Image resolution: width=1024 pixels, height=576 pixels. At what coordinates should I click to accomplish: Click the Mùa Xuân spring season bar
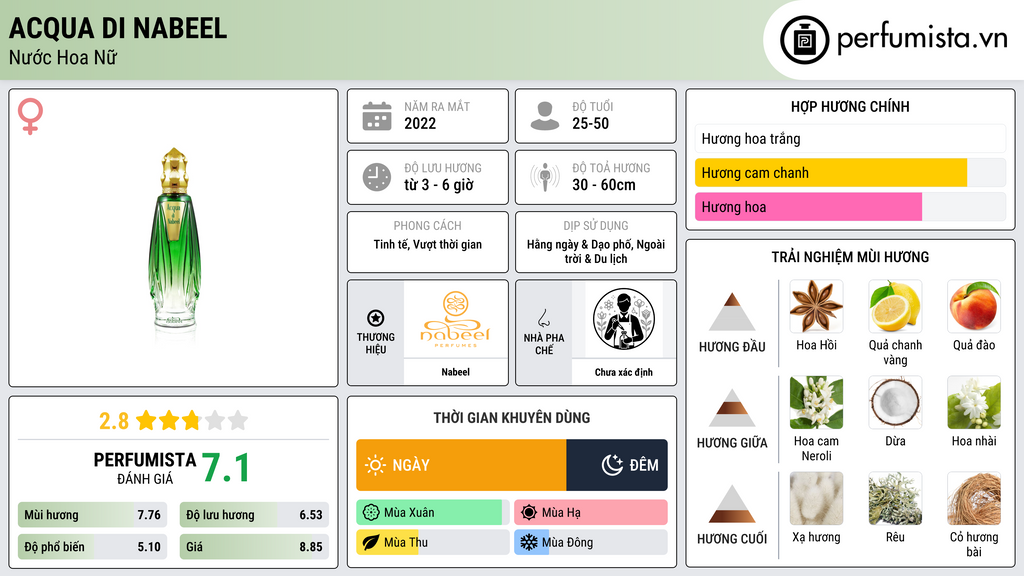coord(432,513)
